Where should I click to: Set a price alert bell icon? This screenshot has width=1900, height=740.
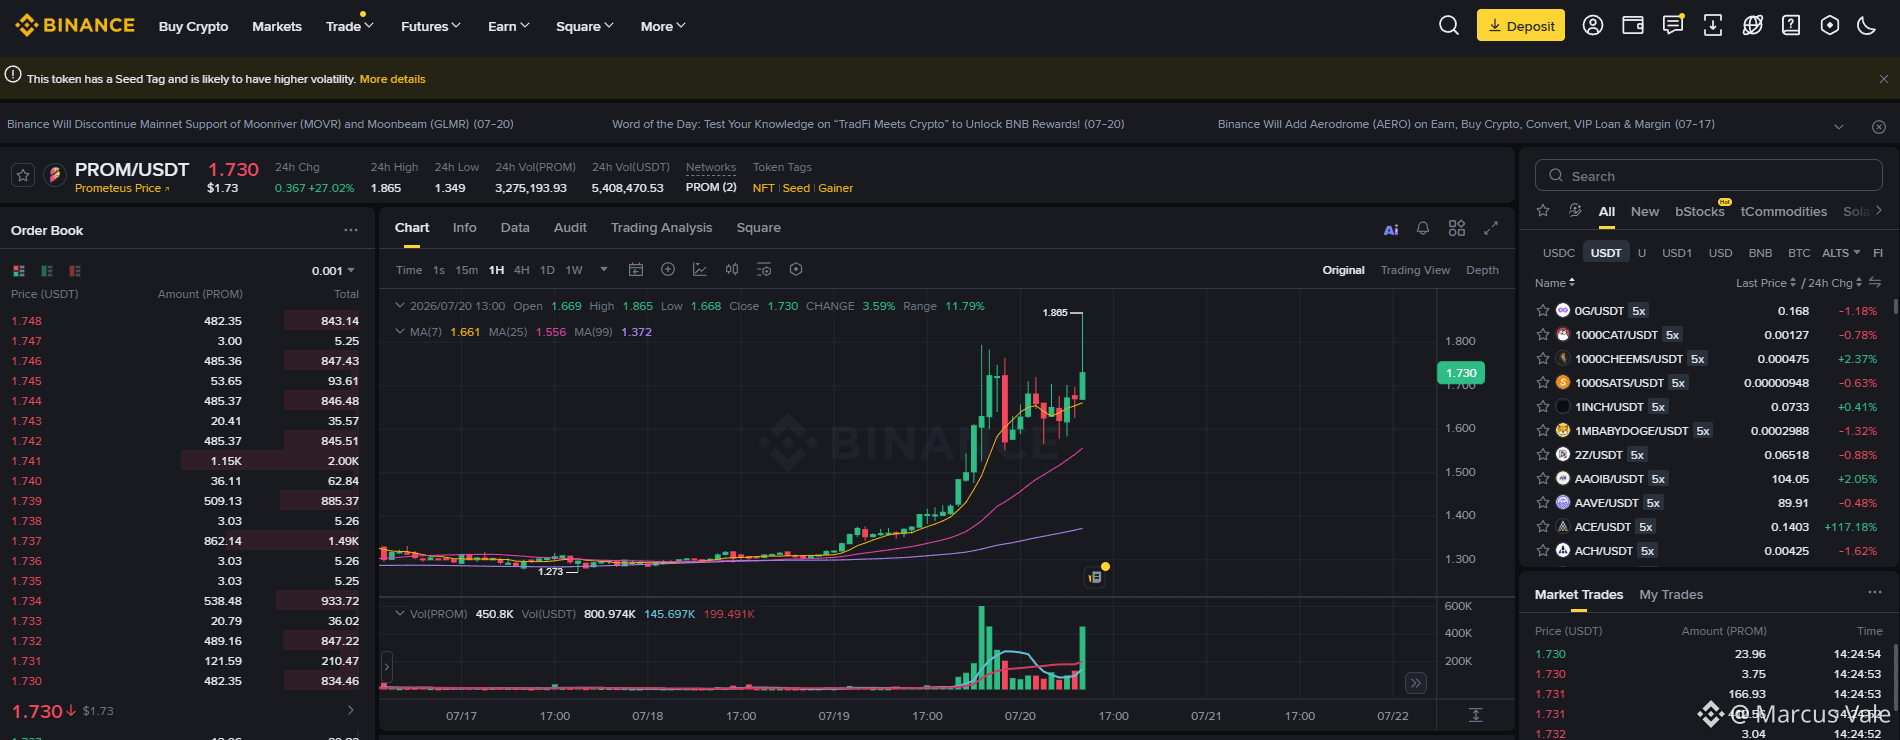click(1423, 228)
